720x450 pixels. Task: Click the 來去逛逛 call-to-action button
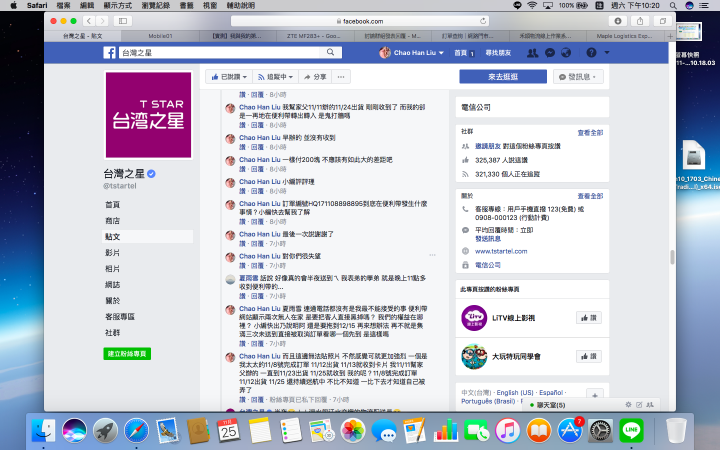pyautogui.click(x=503, y=77)
